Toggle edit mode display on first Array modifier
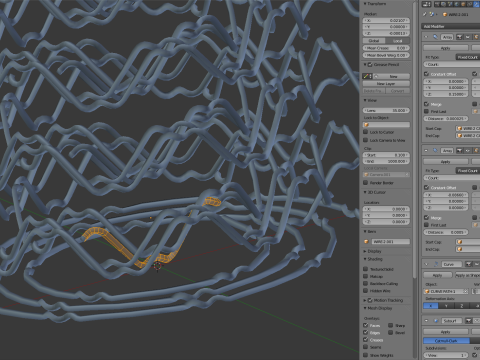This screenshot has width=480, height=360. (x=476, y=37)
